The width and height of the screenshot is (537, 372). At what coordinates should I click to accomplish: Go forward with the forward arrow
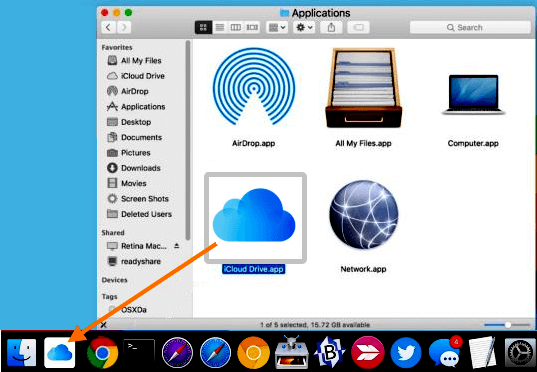pos(124,27)
